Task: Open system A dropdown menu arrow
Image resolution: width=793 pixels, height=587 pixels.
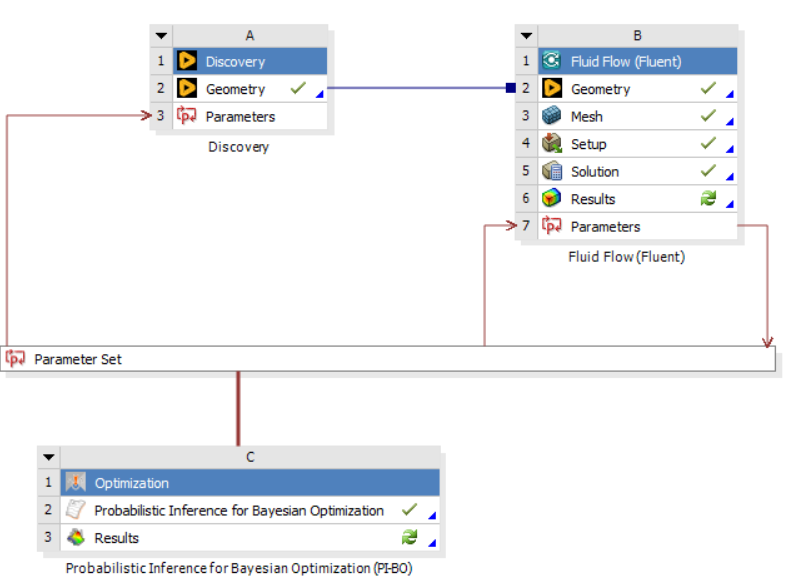Action: click(x=161, y=36)
